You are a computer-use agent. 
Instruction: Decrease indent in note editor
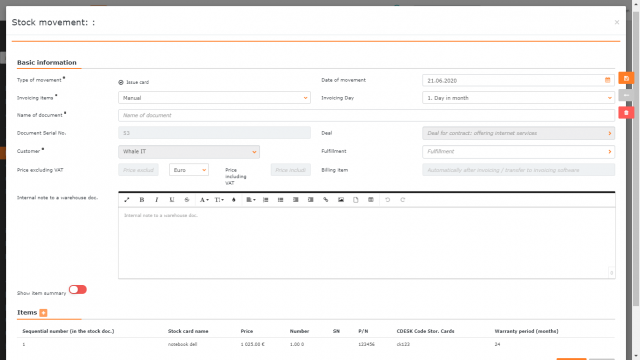click(296, 200)
